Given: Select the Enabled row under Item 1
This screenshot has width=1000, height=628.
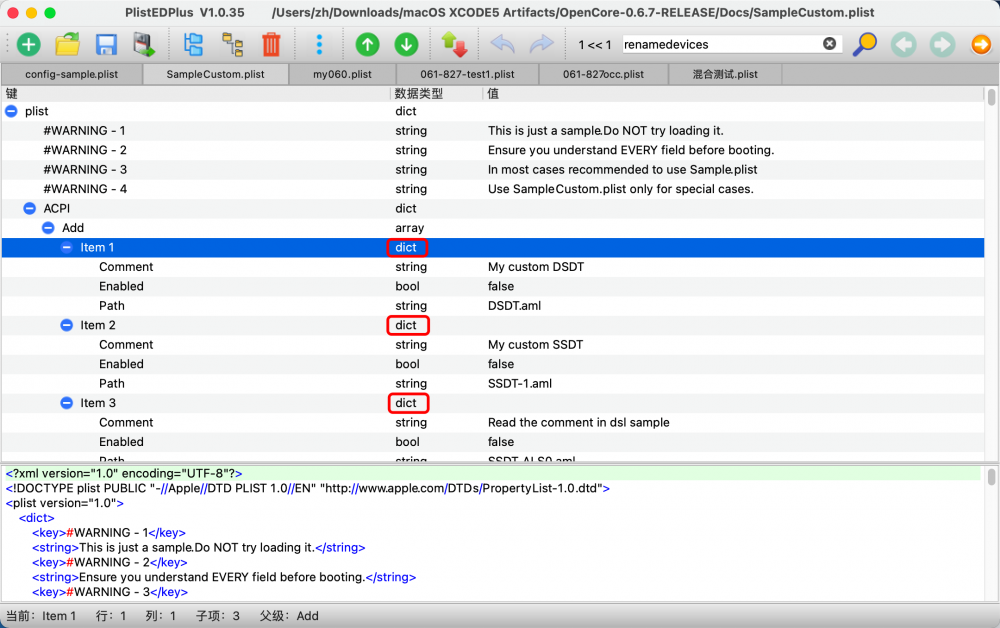Looking at the screenshot, I should click(x=492, y=286).
